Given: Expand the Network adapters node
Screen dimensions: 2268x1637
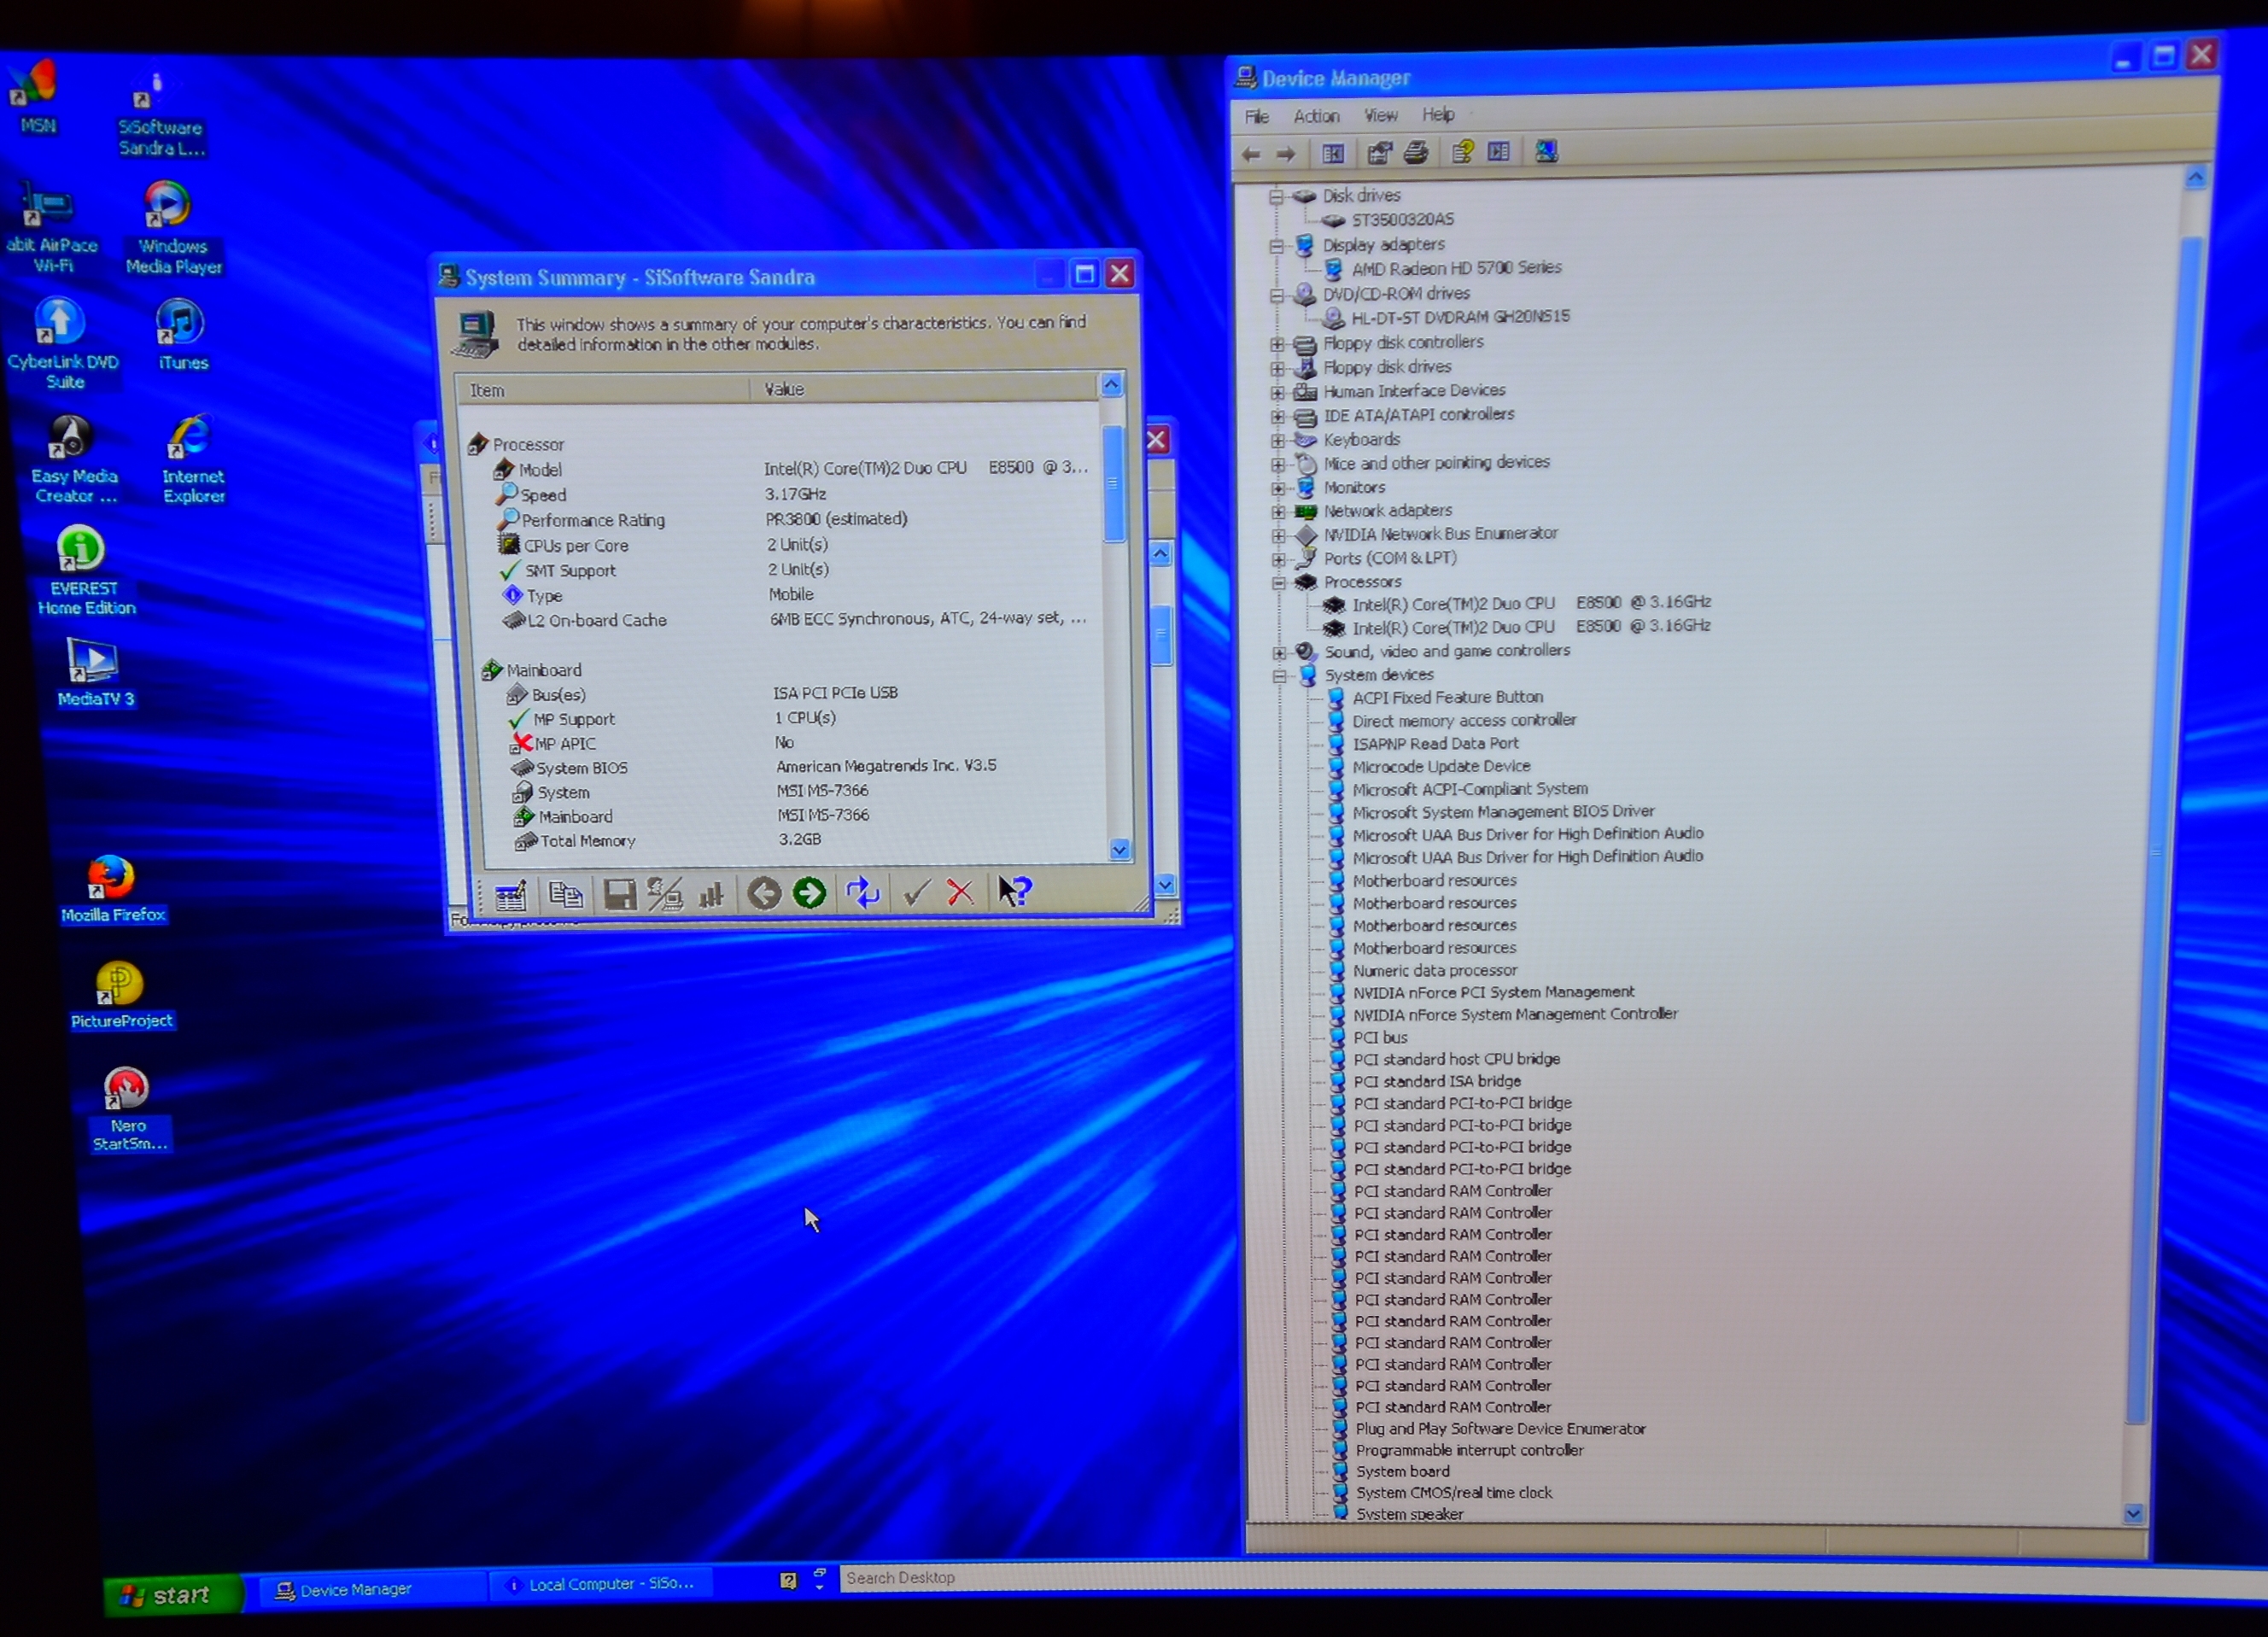Looking at the screenshot, I should [1278, 512].
